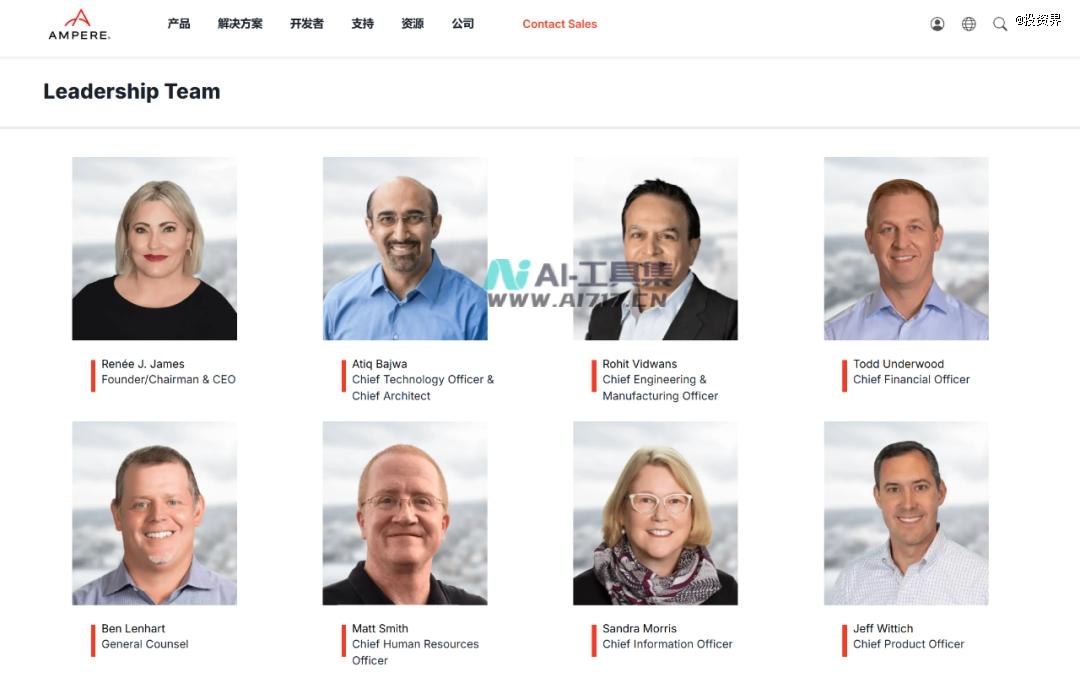Image resolution: width=1080 pixels, height=678 pixels.
Task: Select Jeff Wittich portrait photo
Action: pyautogui.click(x=906, y=513)
